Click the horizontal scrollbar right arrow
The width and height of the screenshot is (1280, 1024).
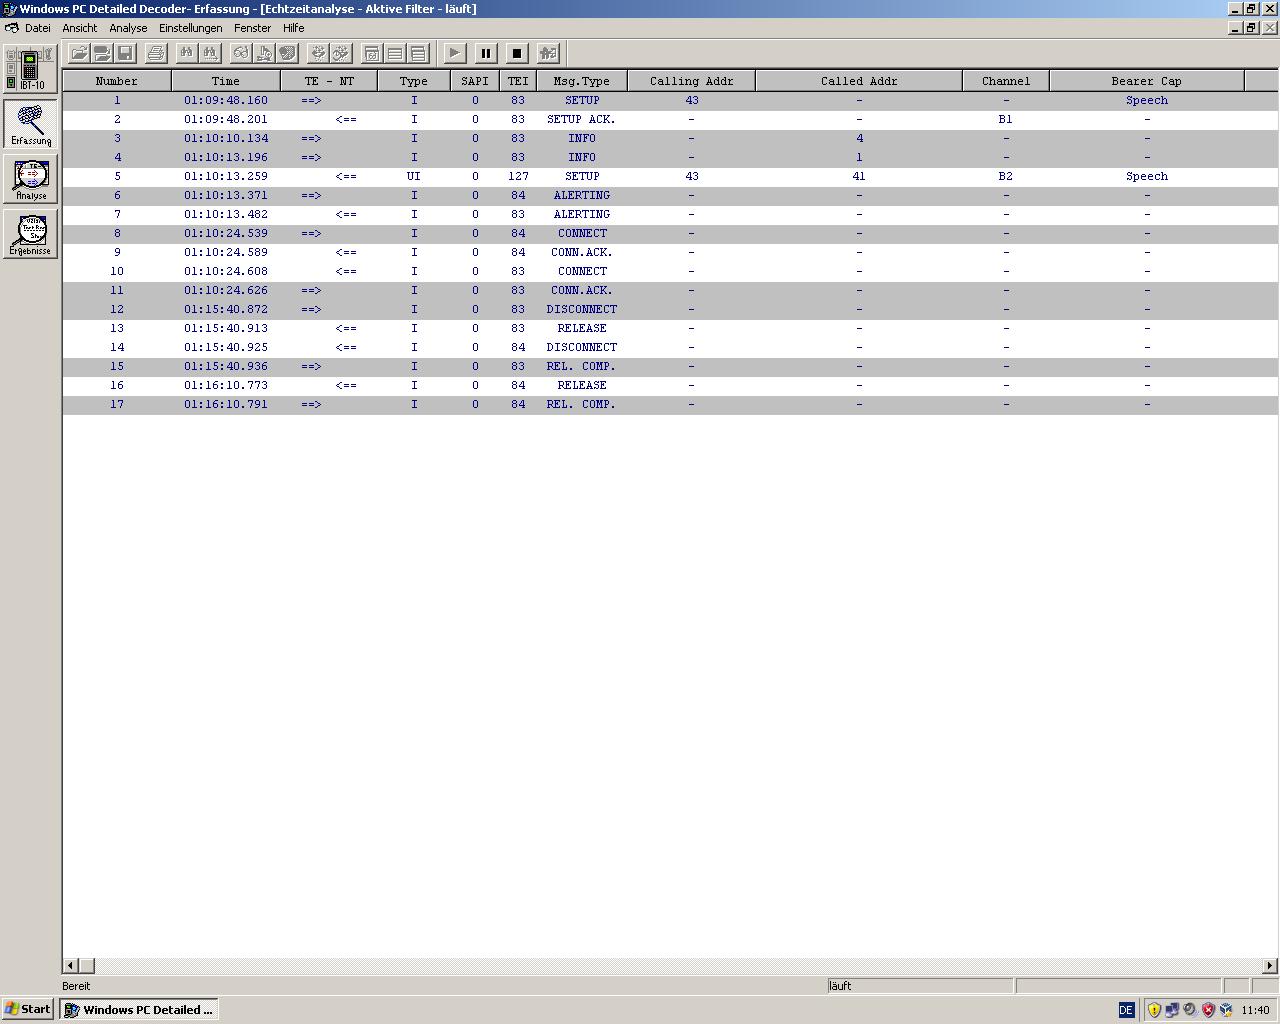tap(1270, 965)
